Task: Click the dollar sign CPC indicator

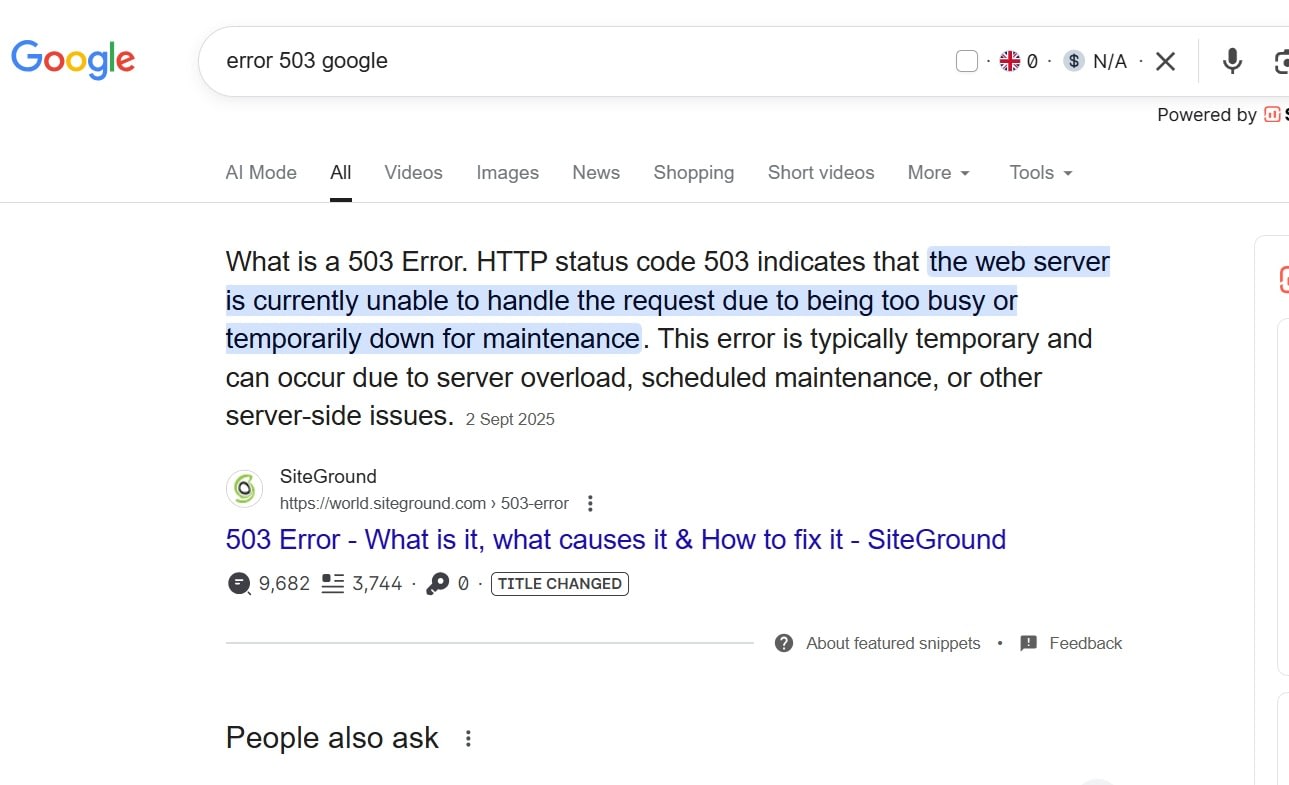Action: [x=1073, y=61]
